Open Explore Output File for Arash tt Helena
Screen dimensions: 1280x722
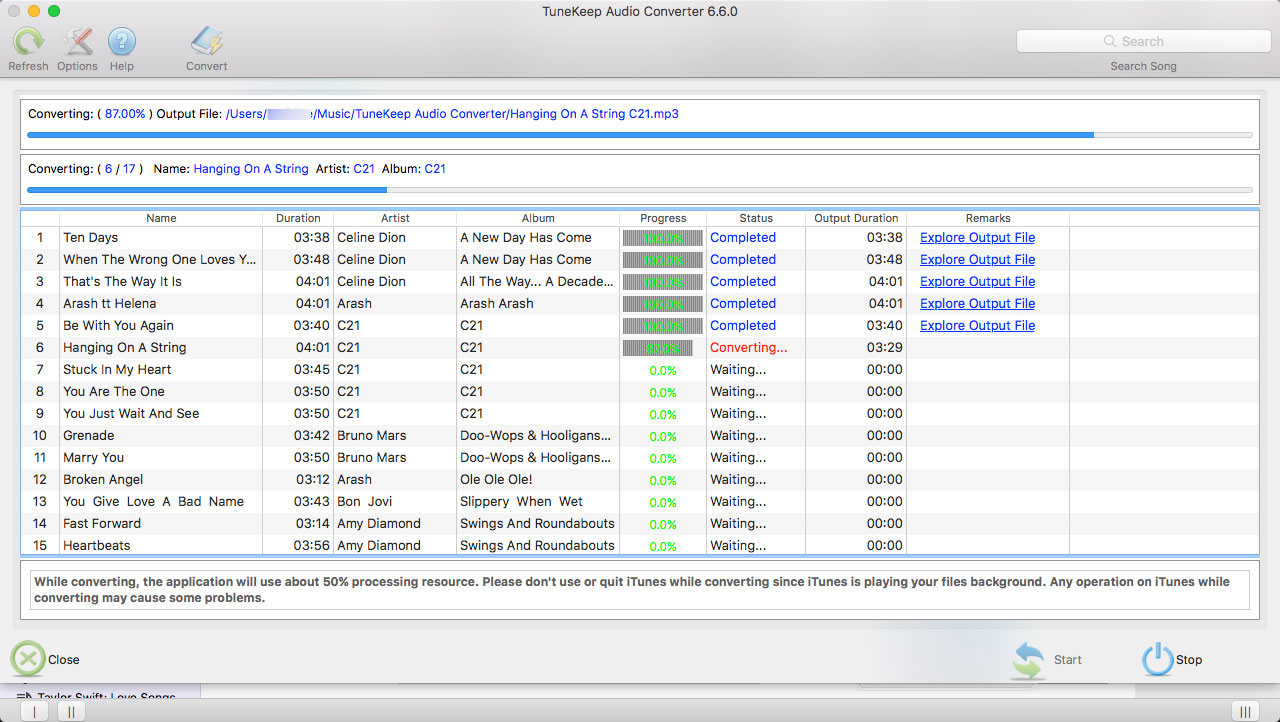pos(977,303)
